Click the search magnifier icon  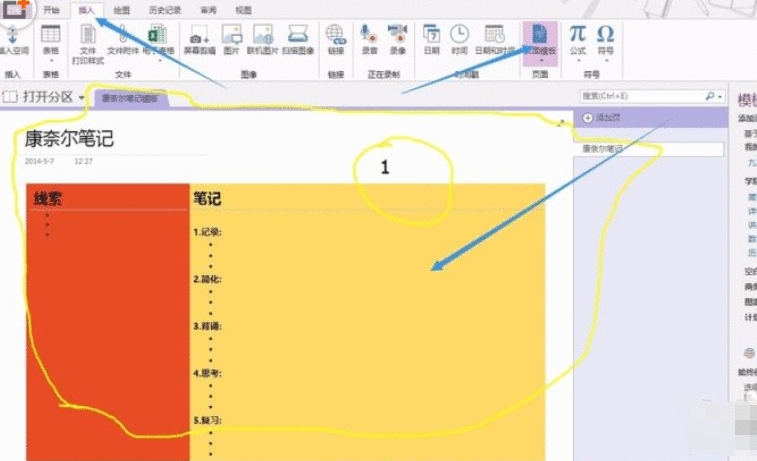(709, 96)
